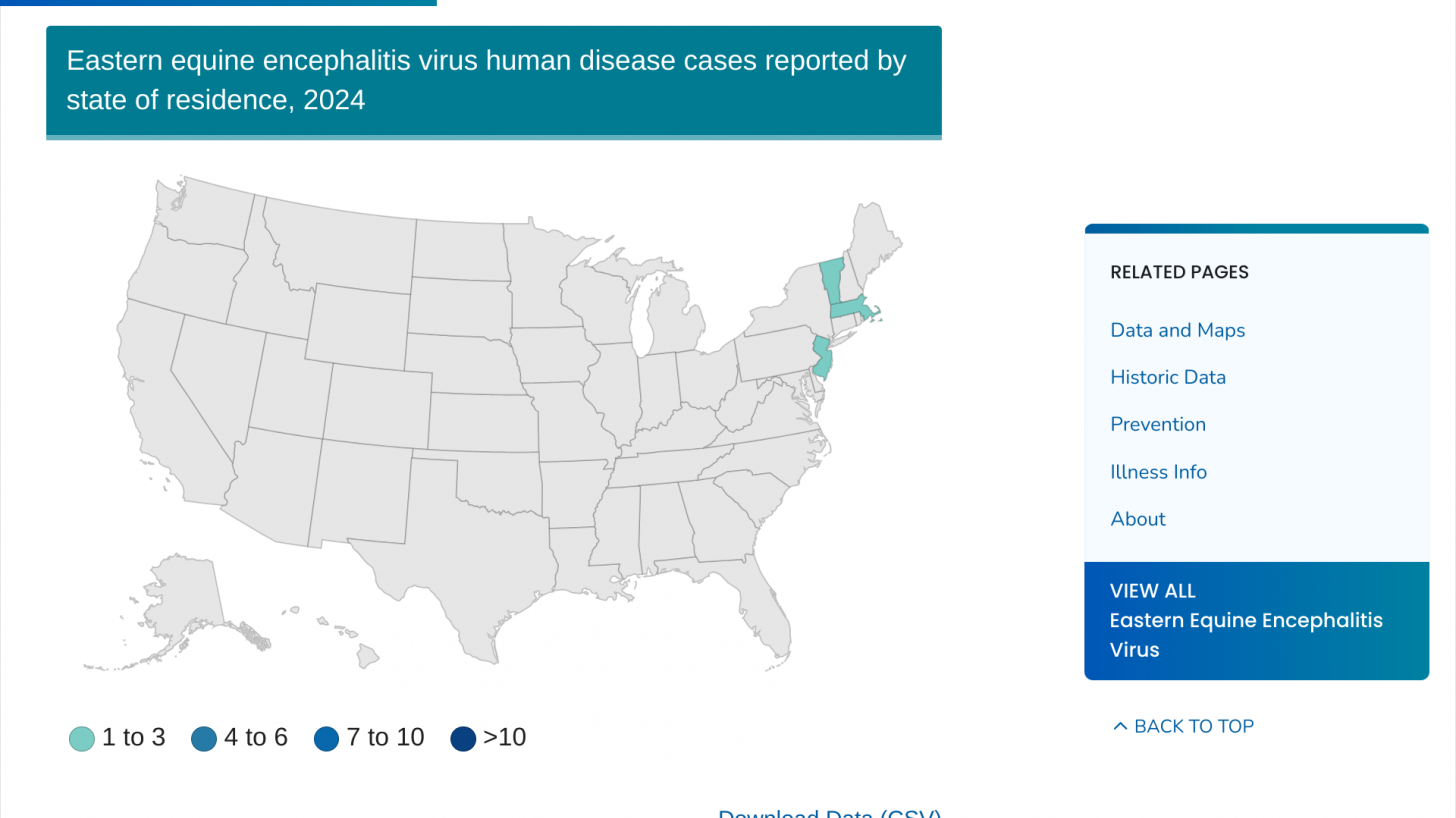Open the About related page
This screenshot has height=818, width=1456.
1137,519
